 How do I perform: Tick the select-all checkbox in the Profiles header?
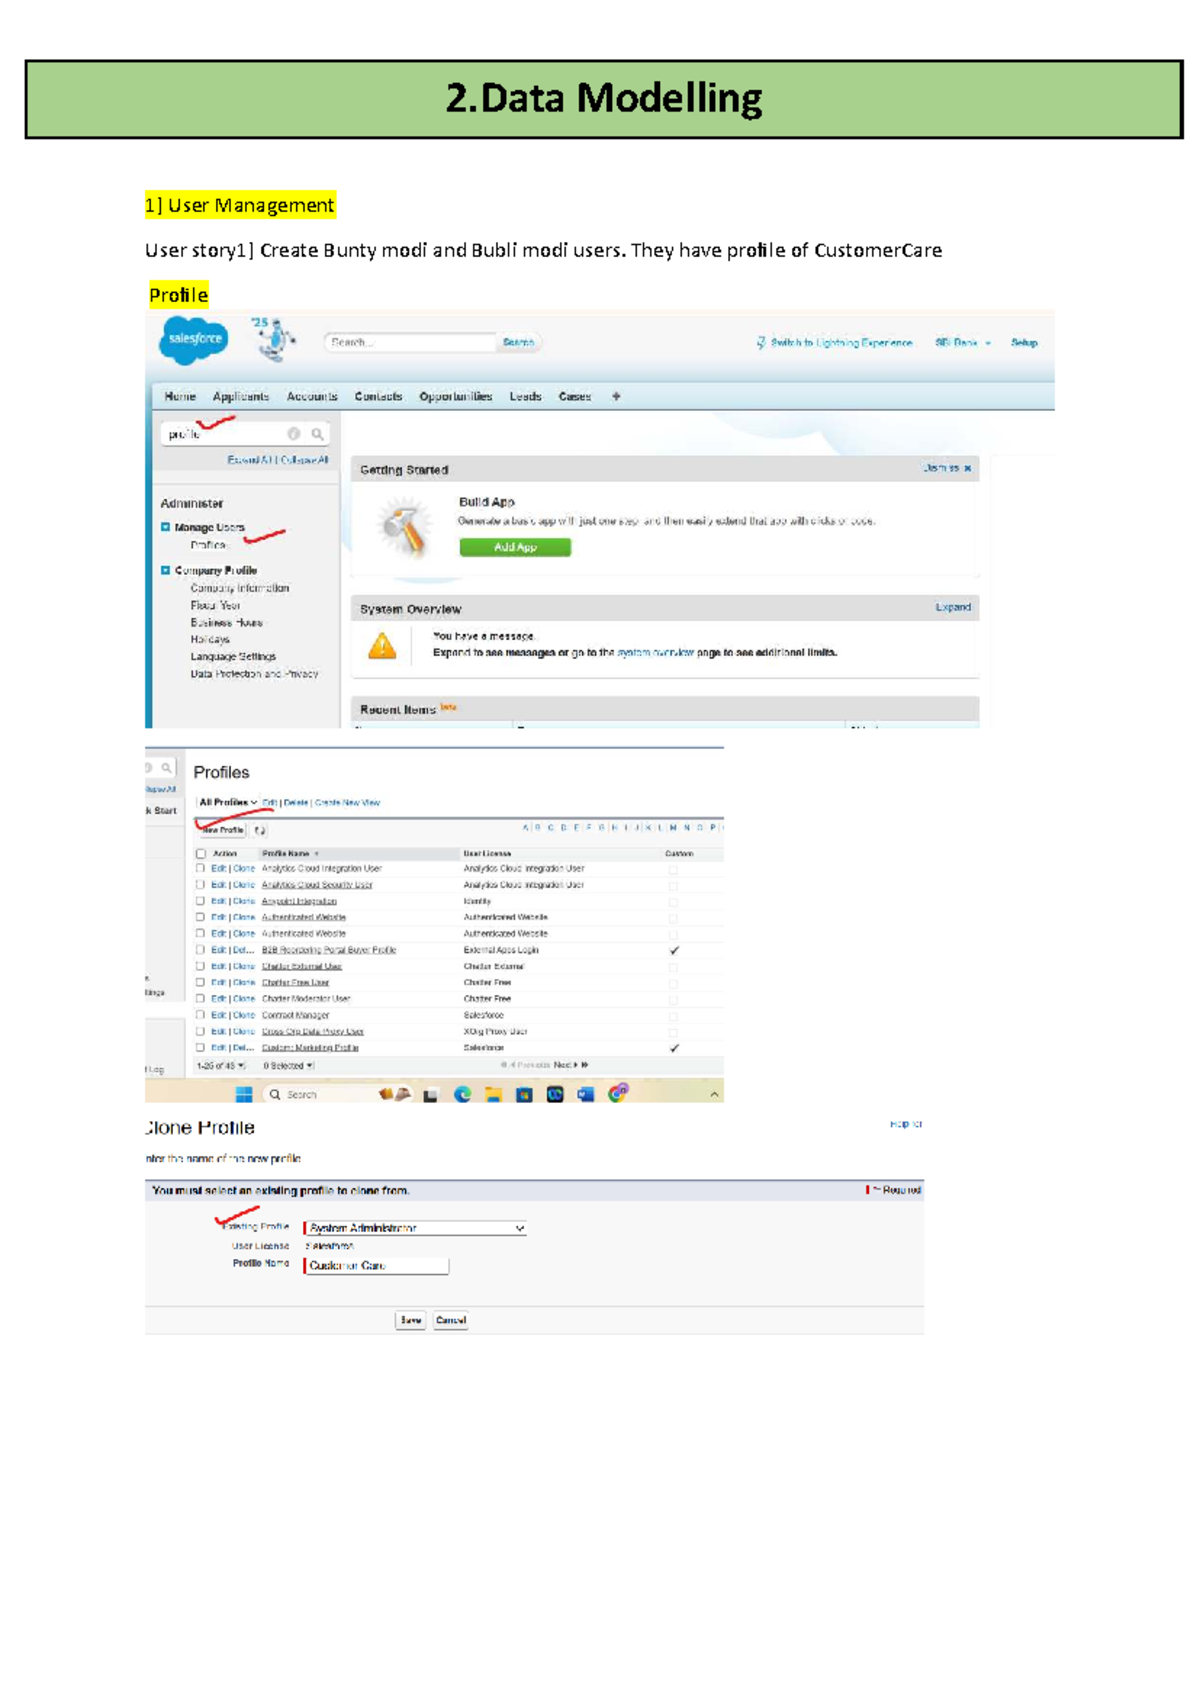tap(201, 854)
